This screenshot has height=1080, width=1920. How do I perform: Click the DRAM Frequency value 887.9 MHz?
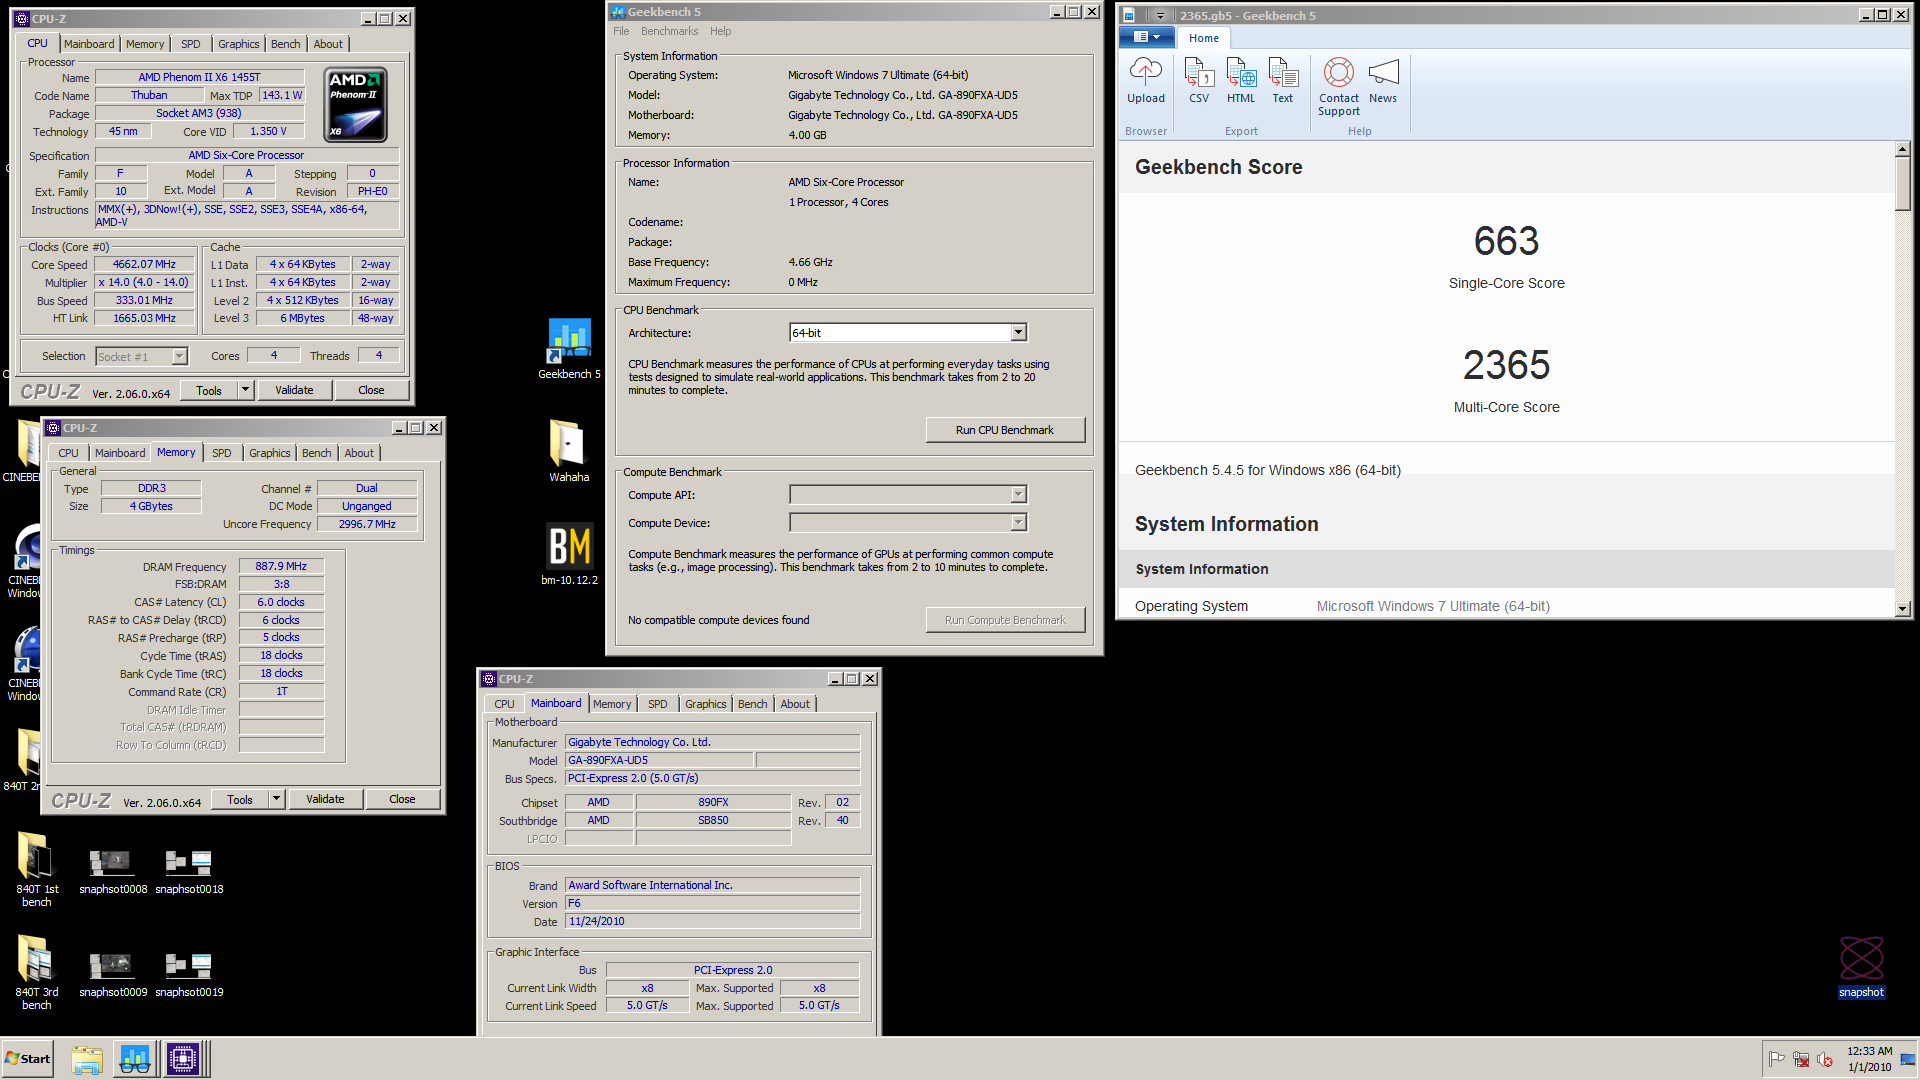click(x=281, y=566)
